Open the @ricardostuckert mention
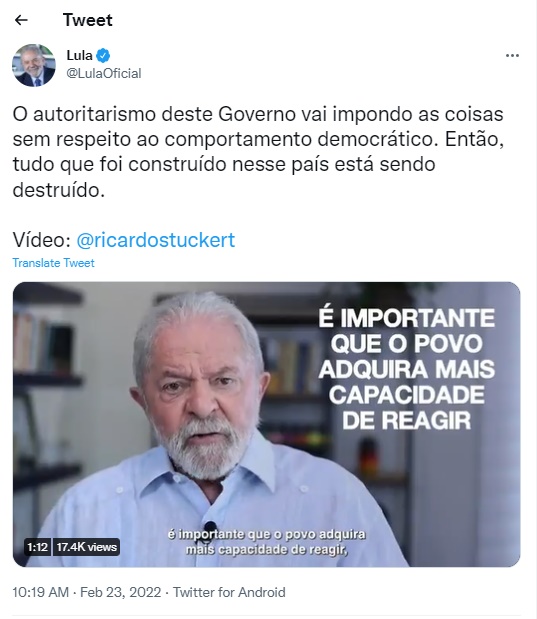 pos(156,240)
